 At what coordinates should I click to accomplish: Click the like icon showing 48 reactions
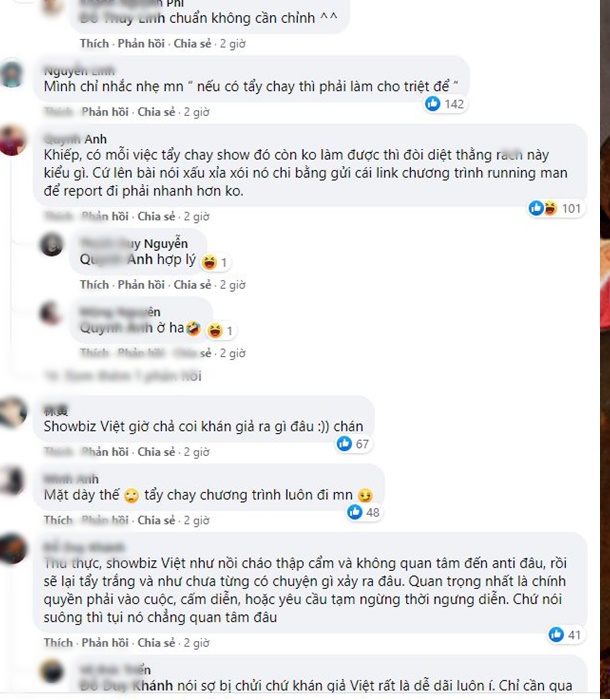pos(355,512)
